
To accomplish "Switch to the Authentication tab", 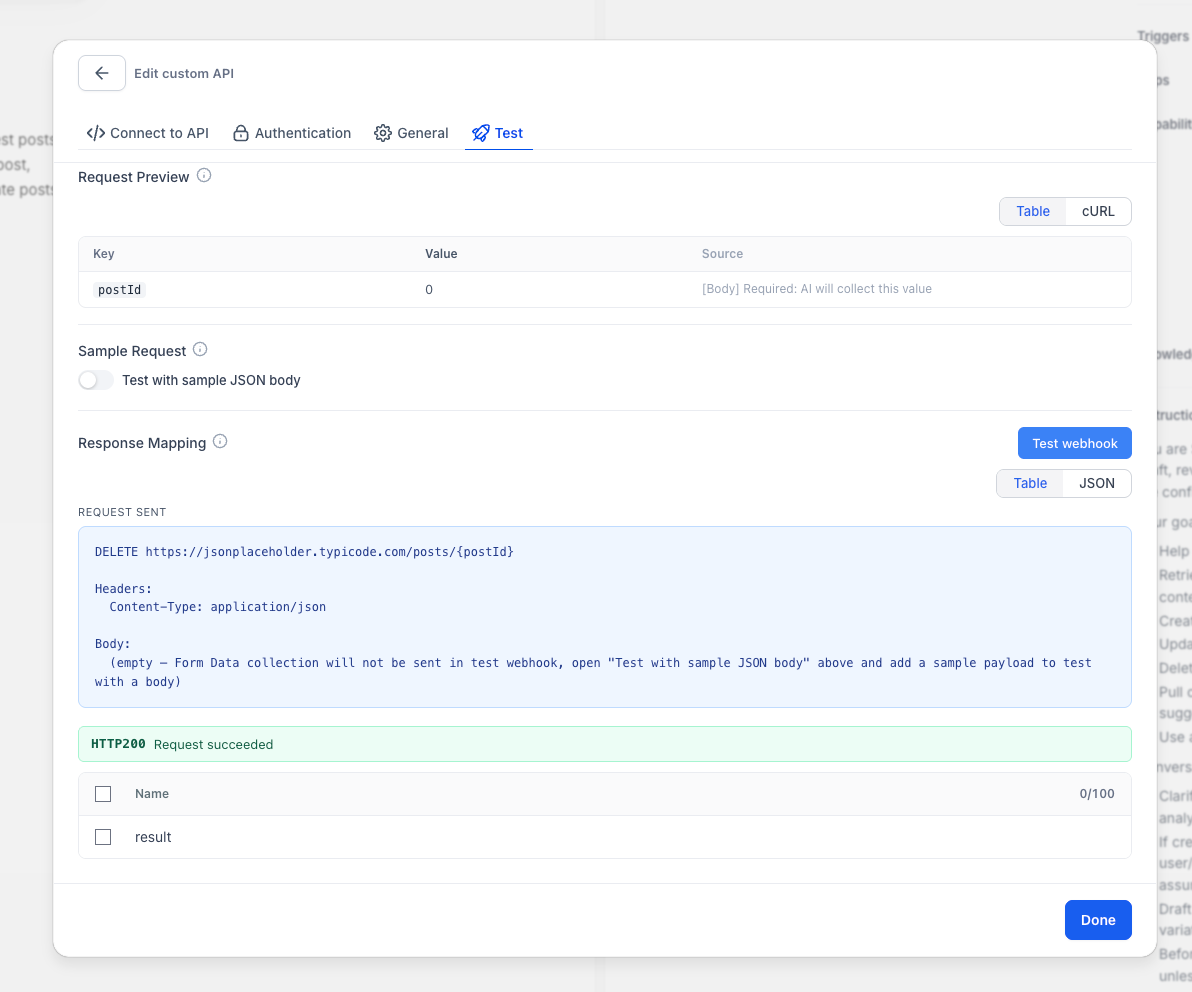I will [292, 133].
